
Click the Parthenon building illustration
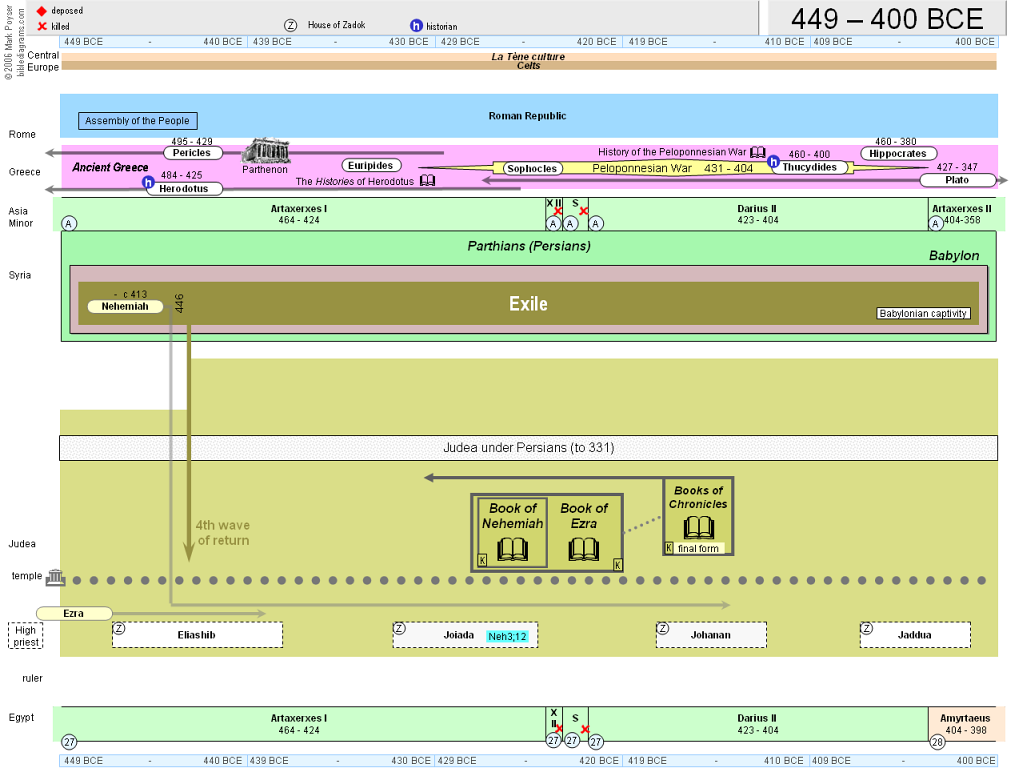click(x=266, y=152)
